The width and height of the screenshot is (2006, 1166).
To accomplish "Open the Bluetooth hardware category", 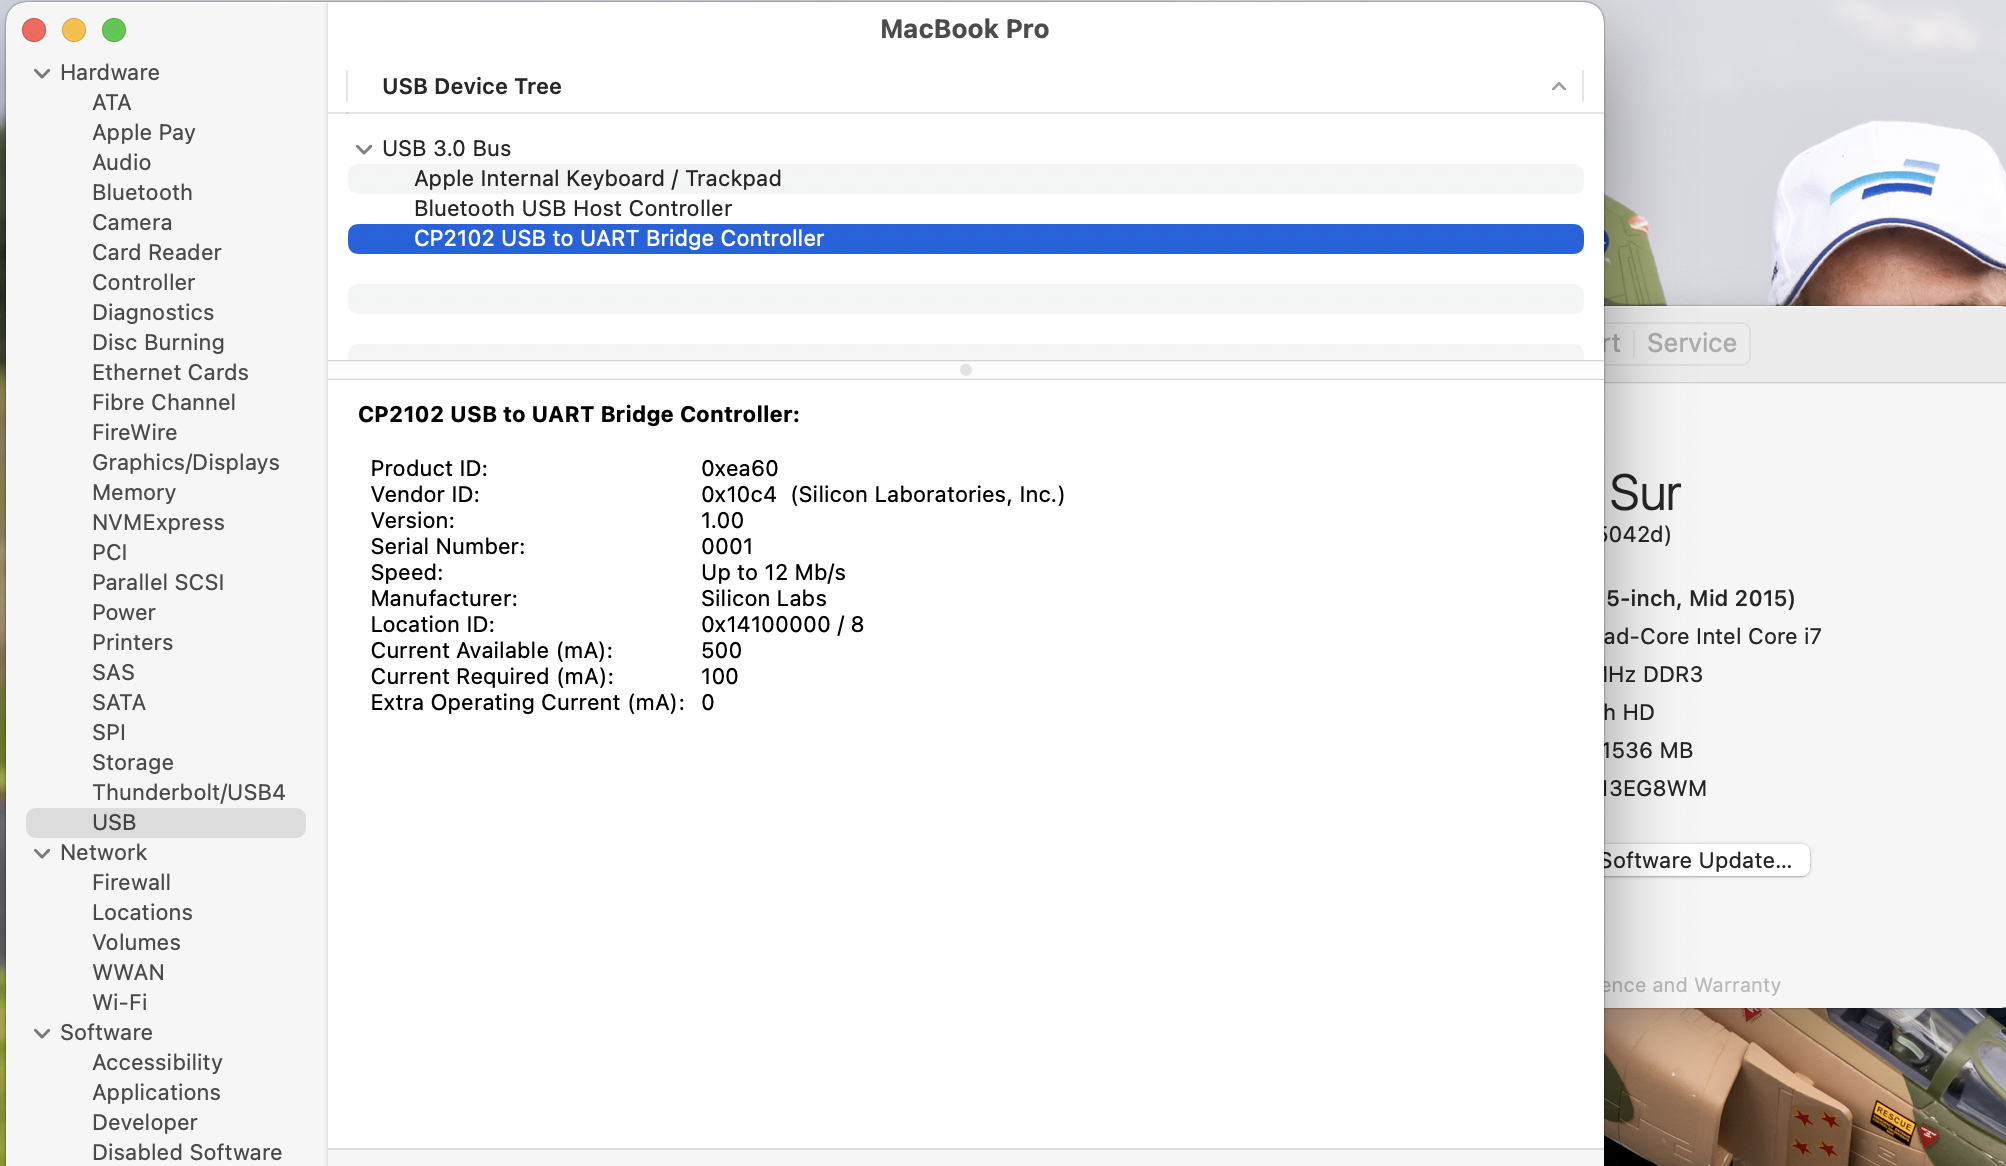I will [142, 193].
